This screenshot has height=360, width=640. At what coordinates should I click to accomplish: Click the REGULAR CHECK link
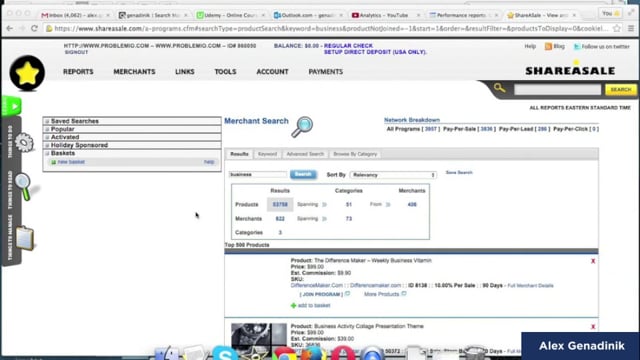point(348,46)
